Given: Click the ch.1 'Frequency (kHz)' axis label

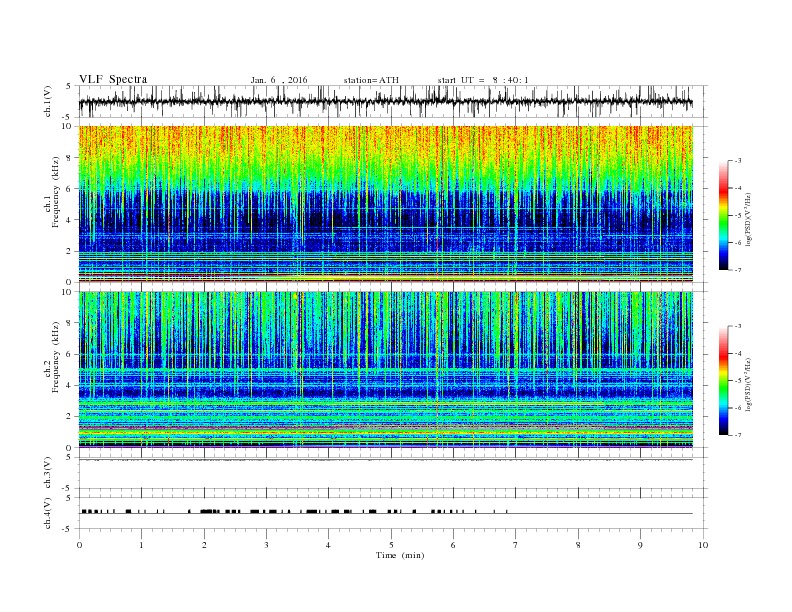Looking at the screenshot, I should [x=56, y=192].
